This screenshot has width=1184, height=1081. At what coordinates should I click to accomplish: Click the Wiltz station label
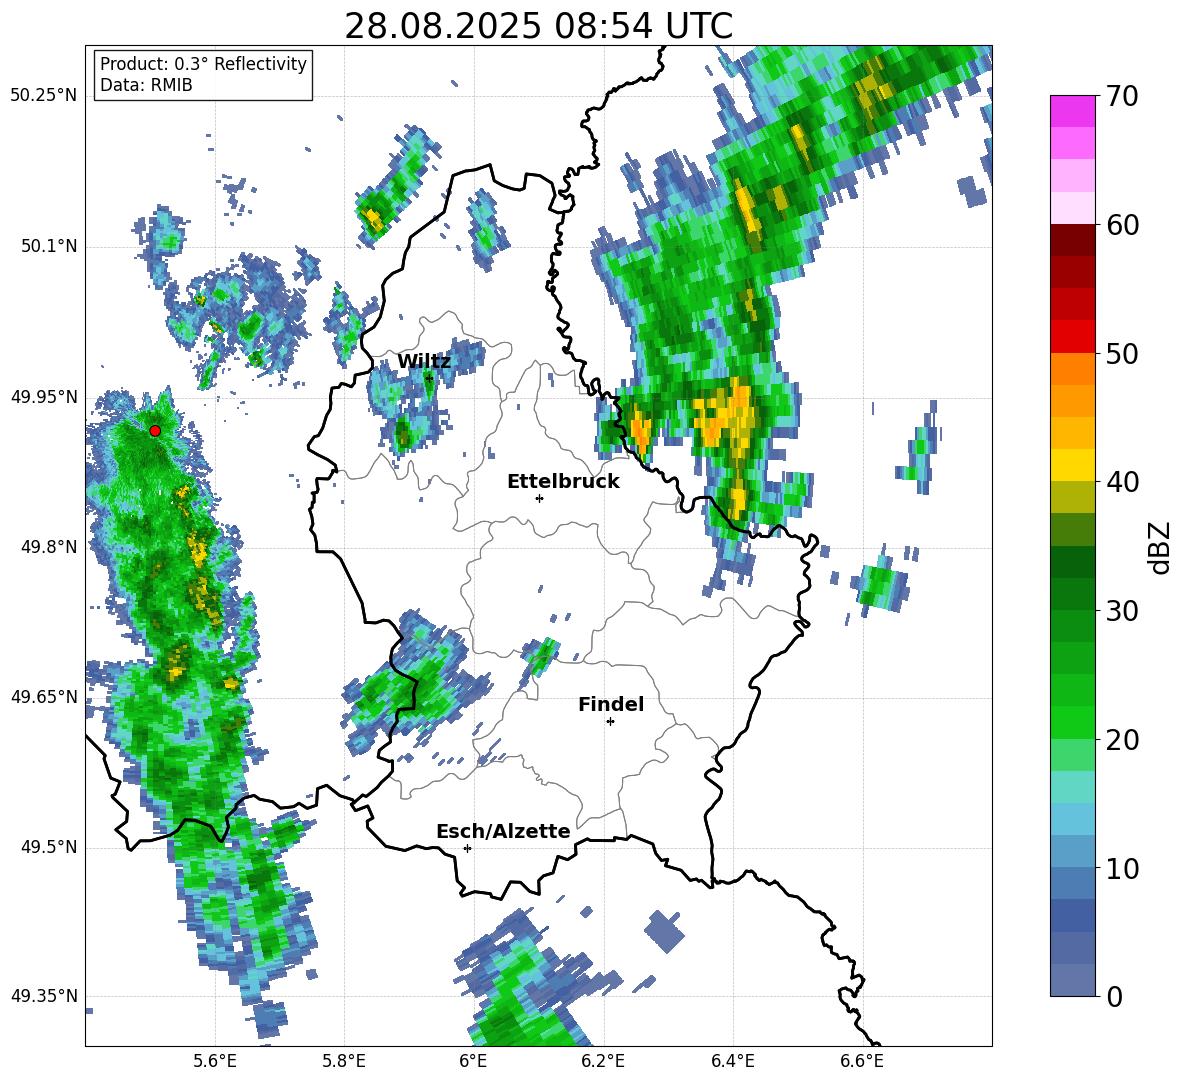(424, 362)
